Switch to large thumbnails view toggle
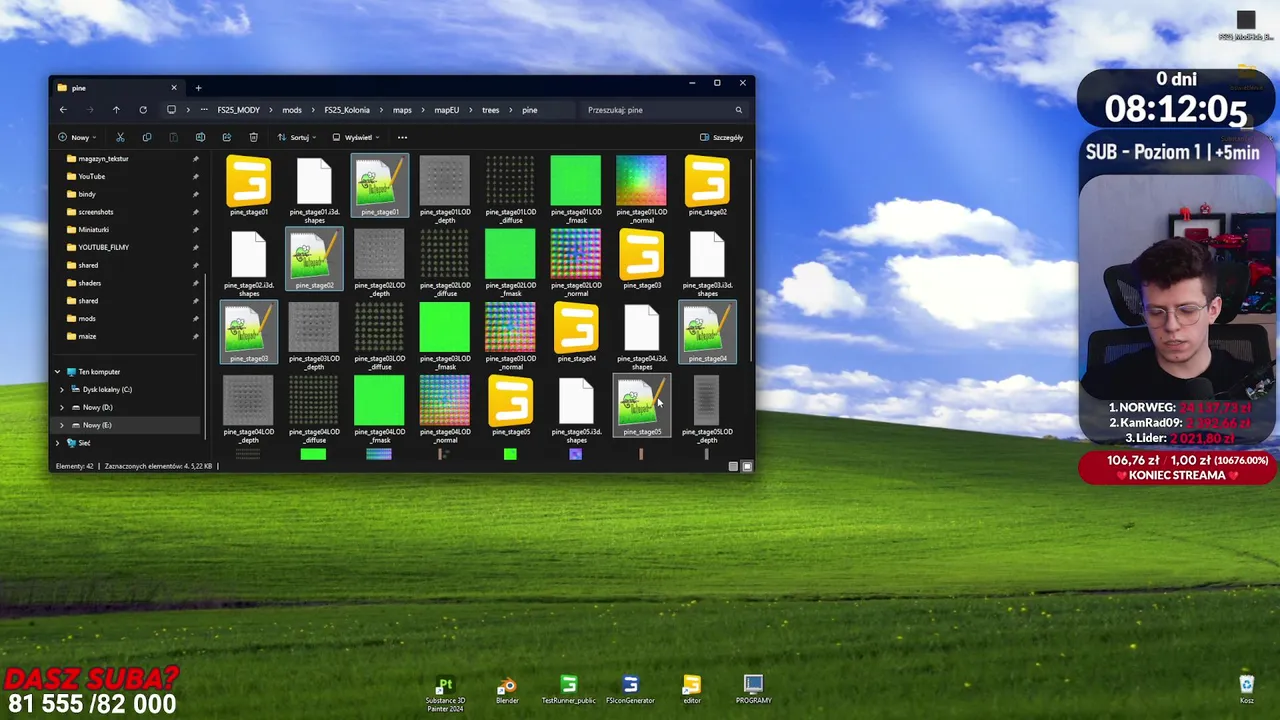 point(746,466)
